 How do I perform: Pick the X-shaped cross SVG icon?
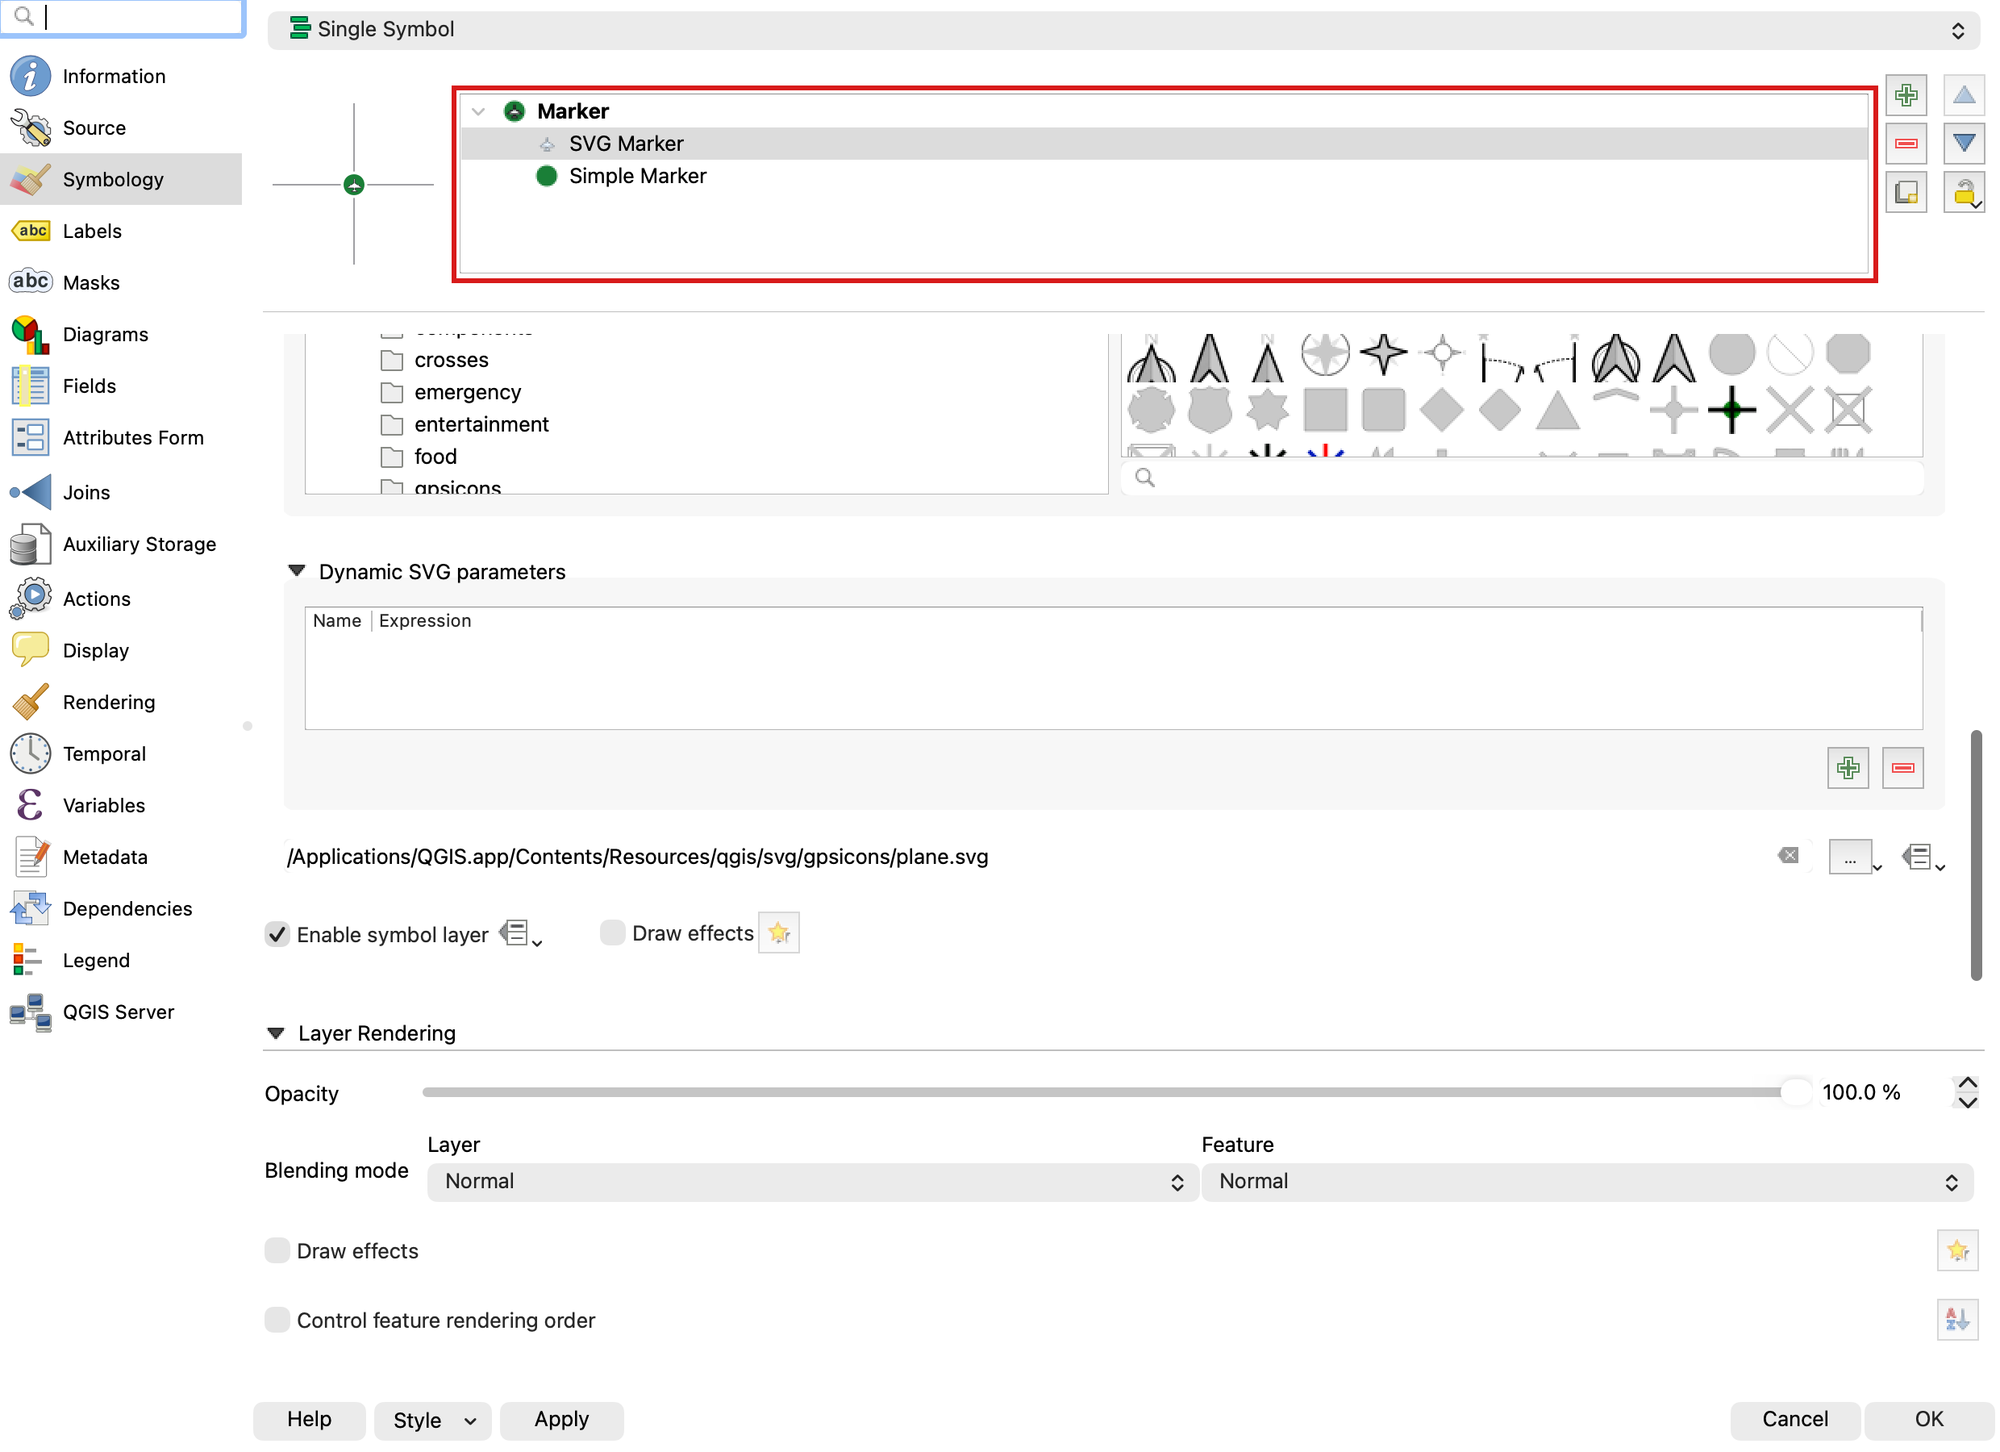point(1790,410)
